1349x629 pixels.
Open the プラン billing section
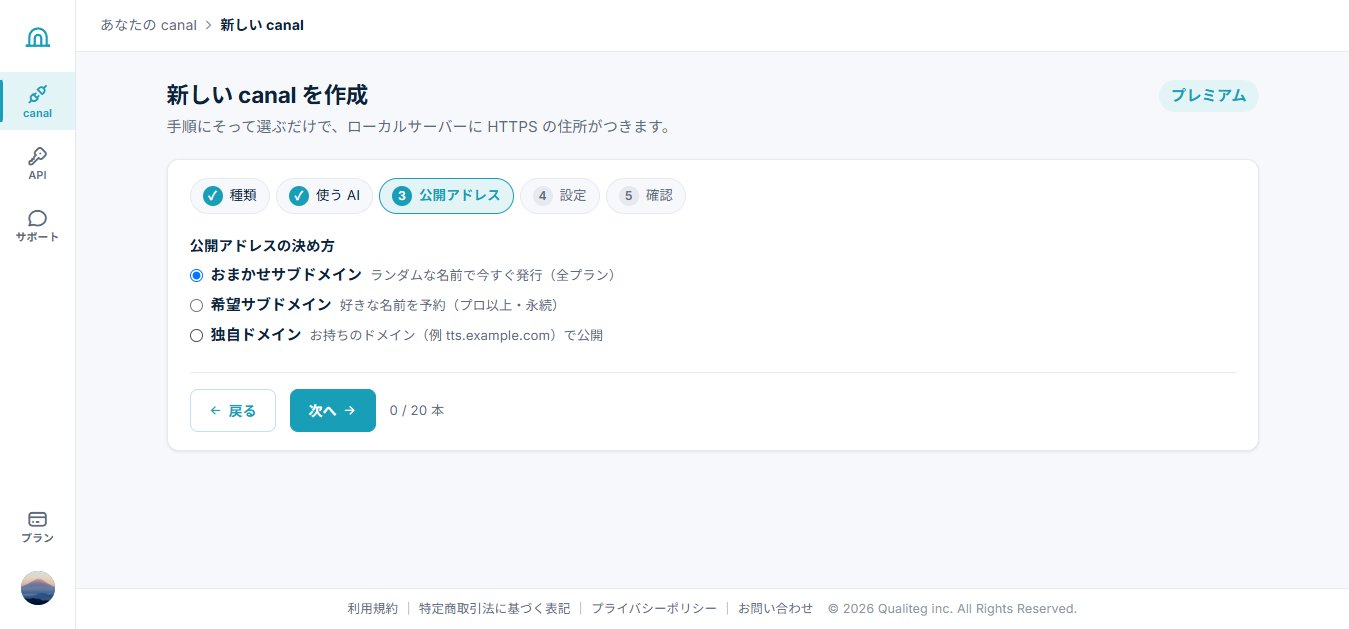click(38, 527)
